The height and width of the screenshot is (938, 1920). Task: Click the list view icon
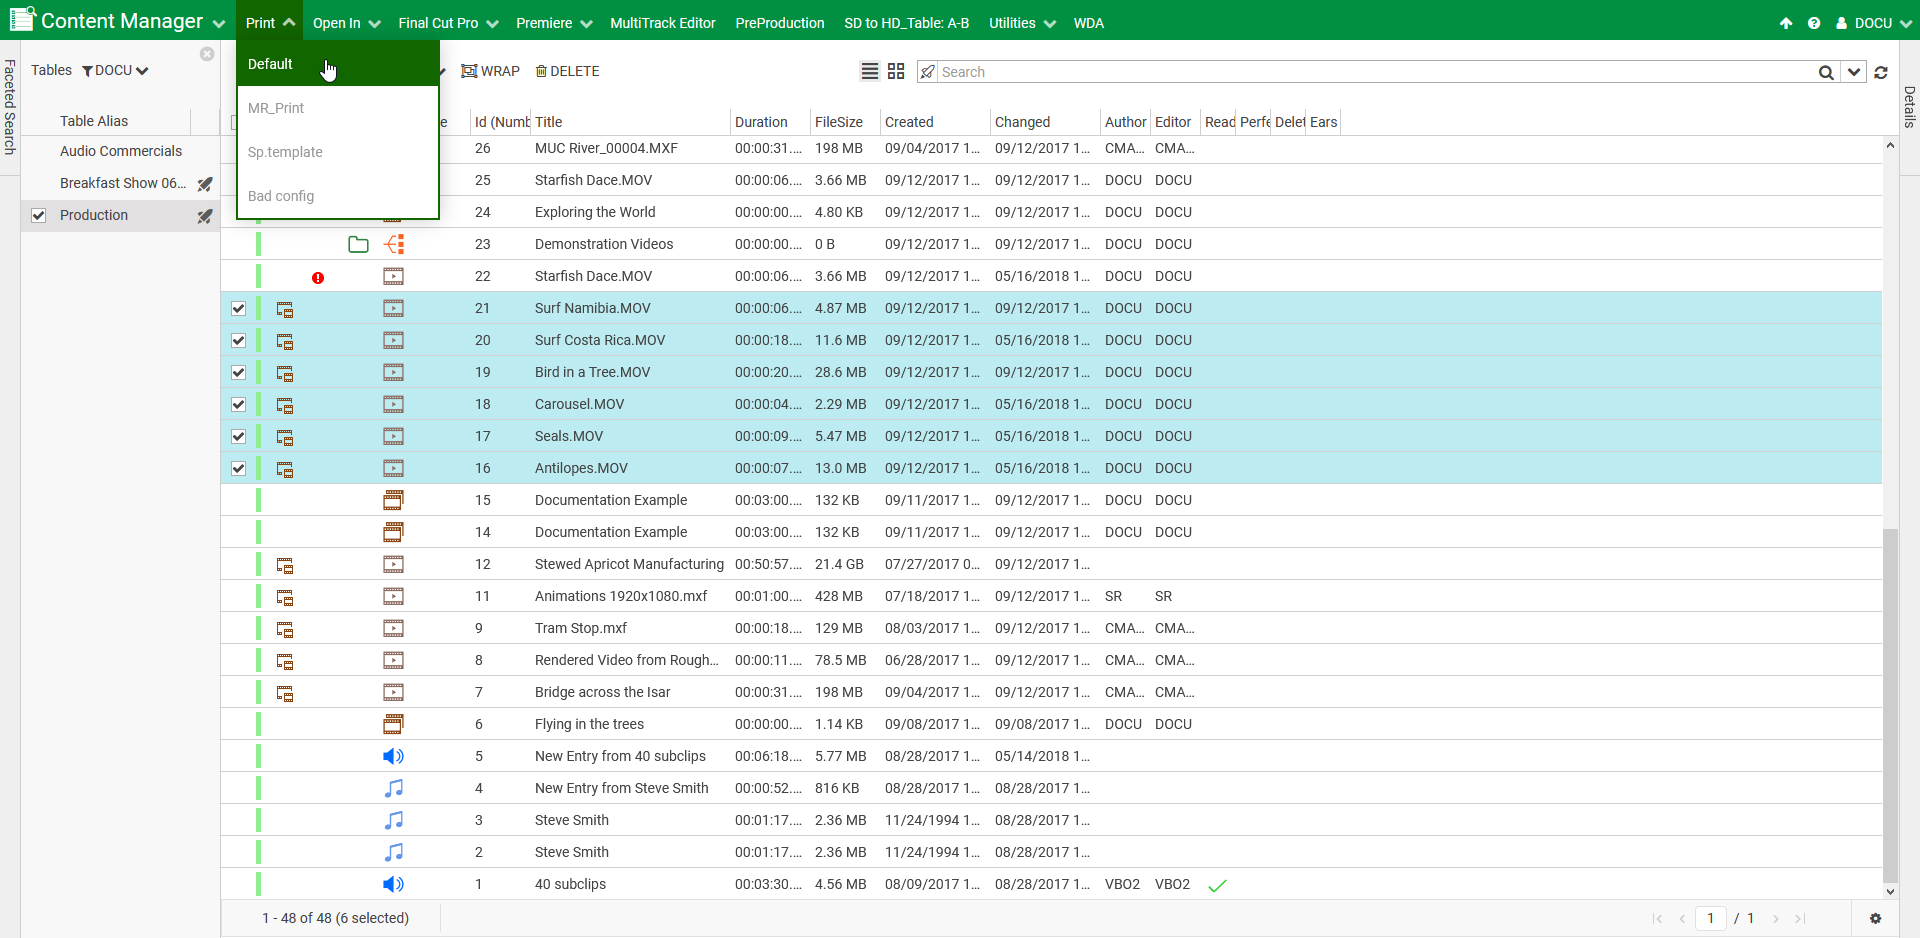869,71
